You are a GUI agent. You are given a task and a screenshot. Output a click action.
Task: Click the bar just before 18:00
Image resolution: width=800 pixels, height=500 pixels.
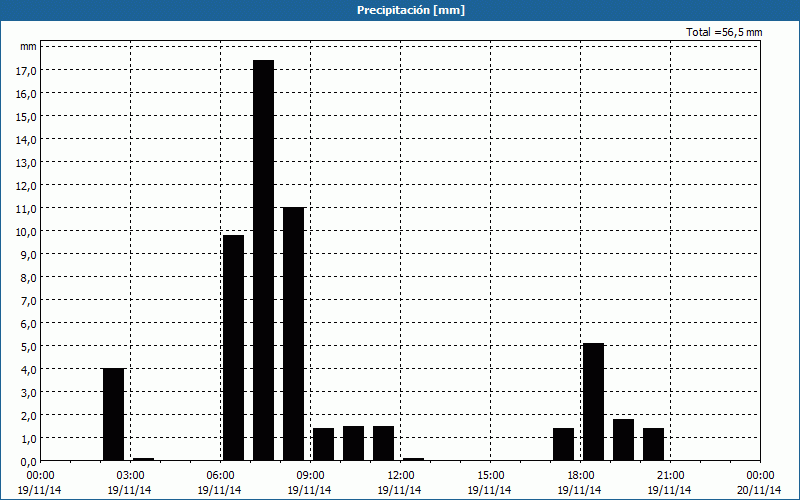(x=563, y=444)
